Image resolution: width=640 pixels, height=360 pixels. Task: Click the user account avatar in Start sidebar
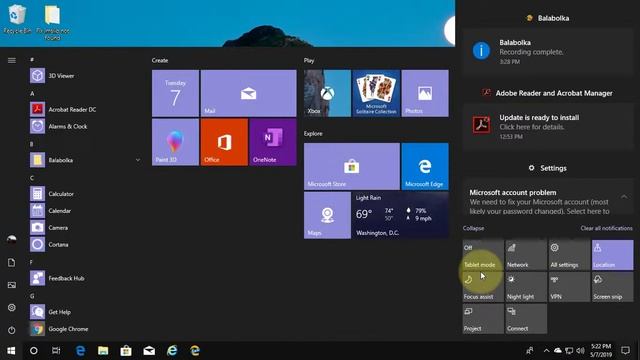pyautogui.click(x=11, y=240)
